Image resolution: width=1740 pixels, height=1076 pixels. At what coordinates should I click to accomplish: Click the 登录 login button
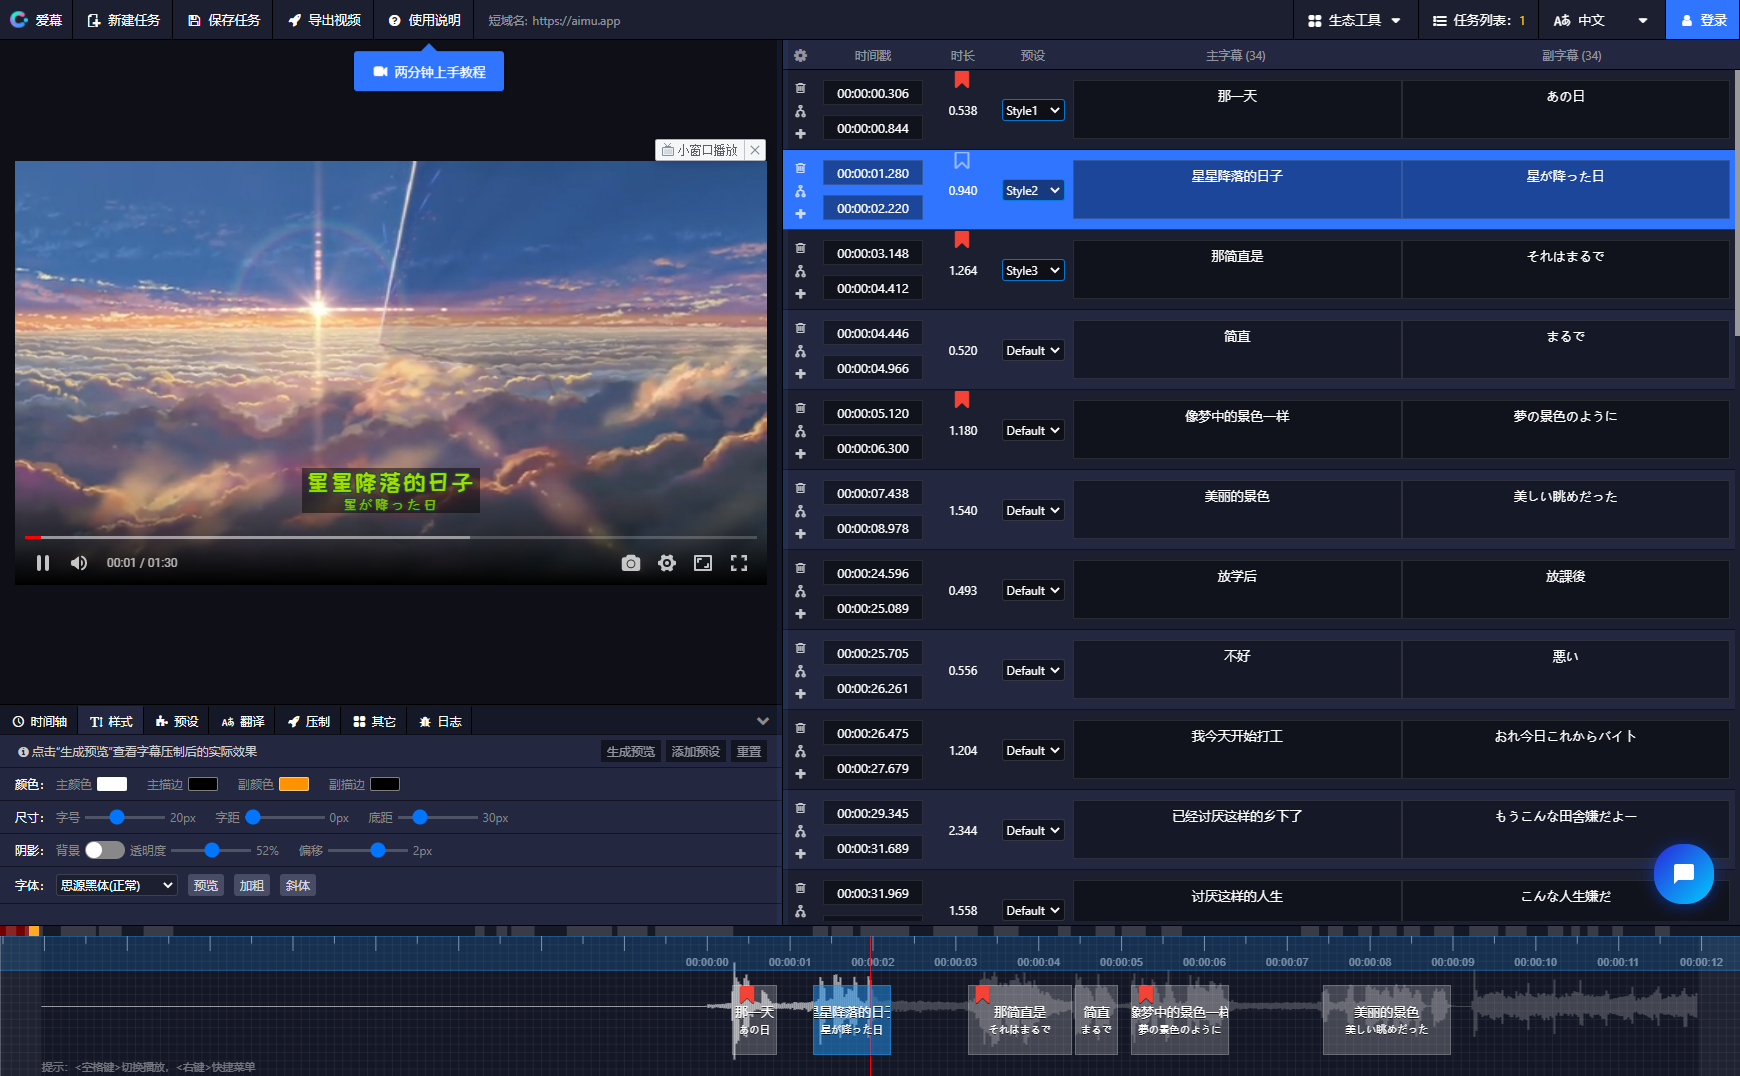(x=1703, y=20)
